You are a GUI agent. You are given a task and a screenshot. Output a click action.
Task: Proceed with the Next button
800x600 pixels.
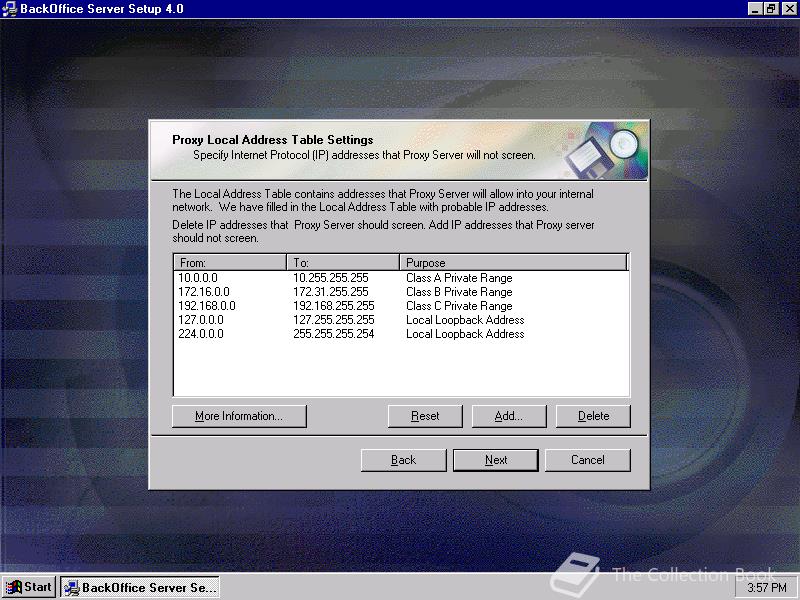click(495, 460)
